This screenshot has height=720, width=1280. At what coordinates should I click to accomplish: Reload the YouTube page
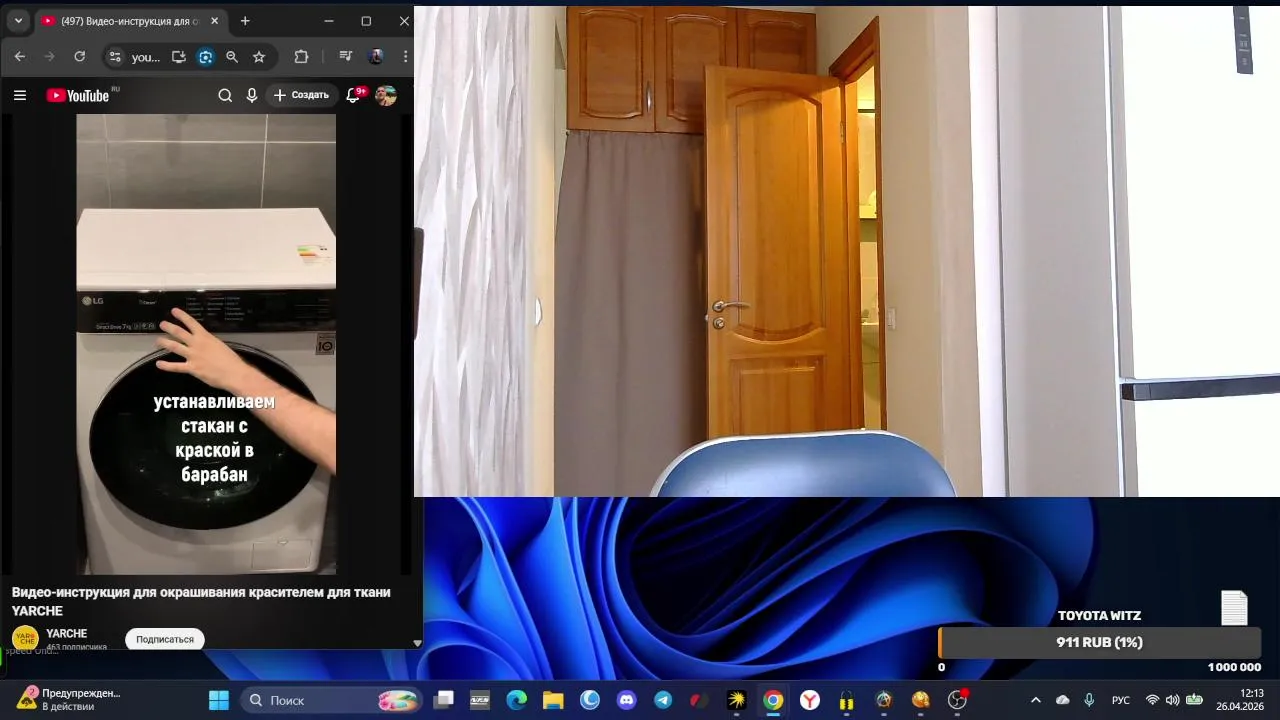[x=79, y=57]
